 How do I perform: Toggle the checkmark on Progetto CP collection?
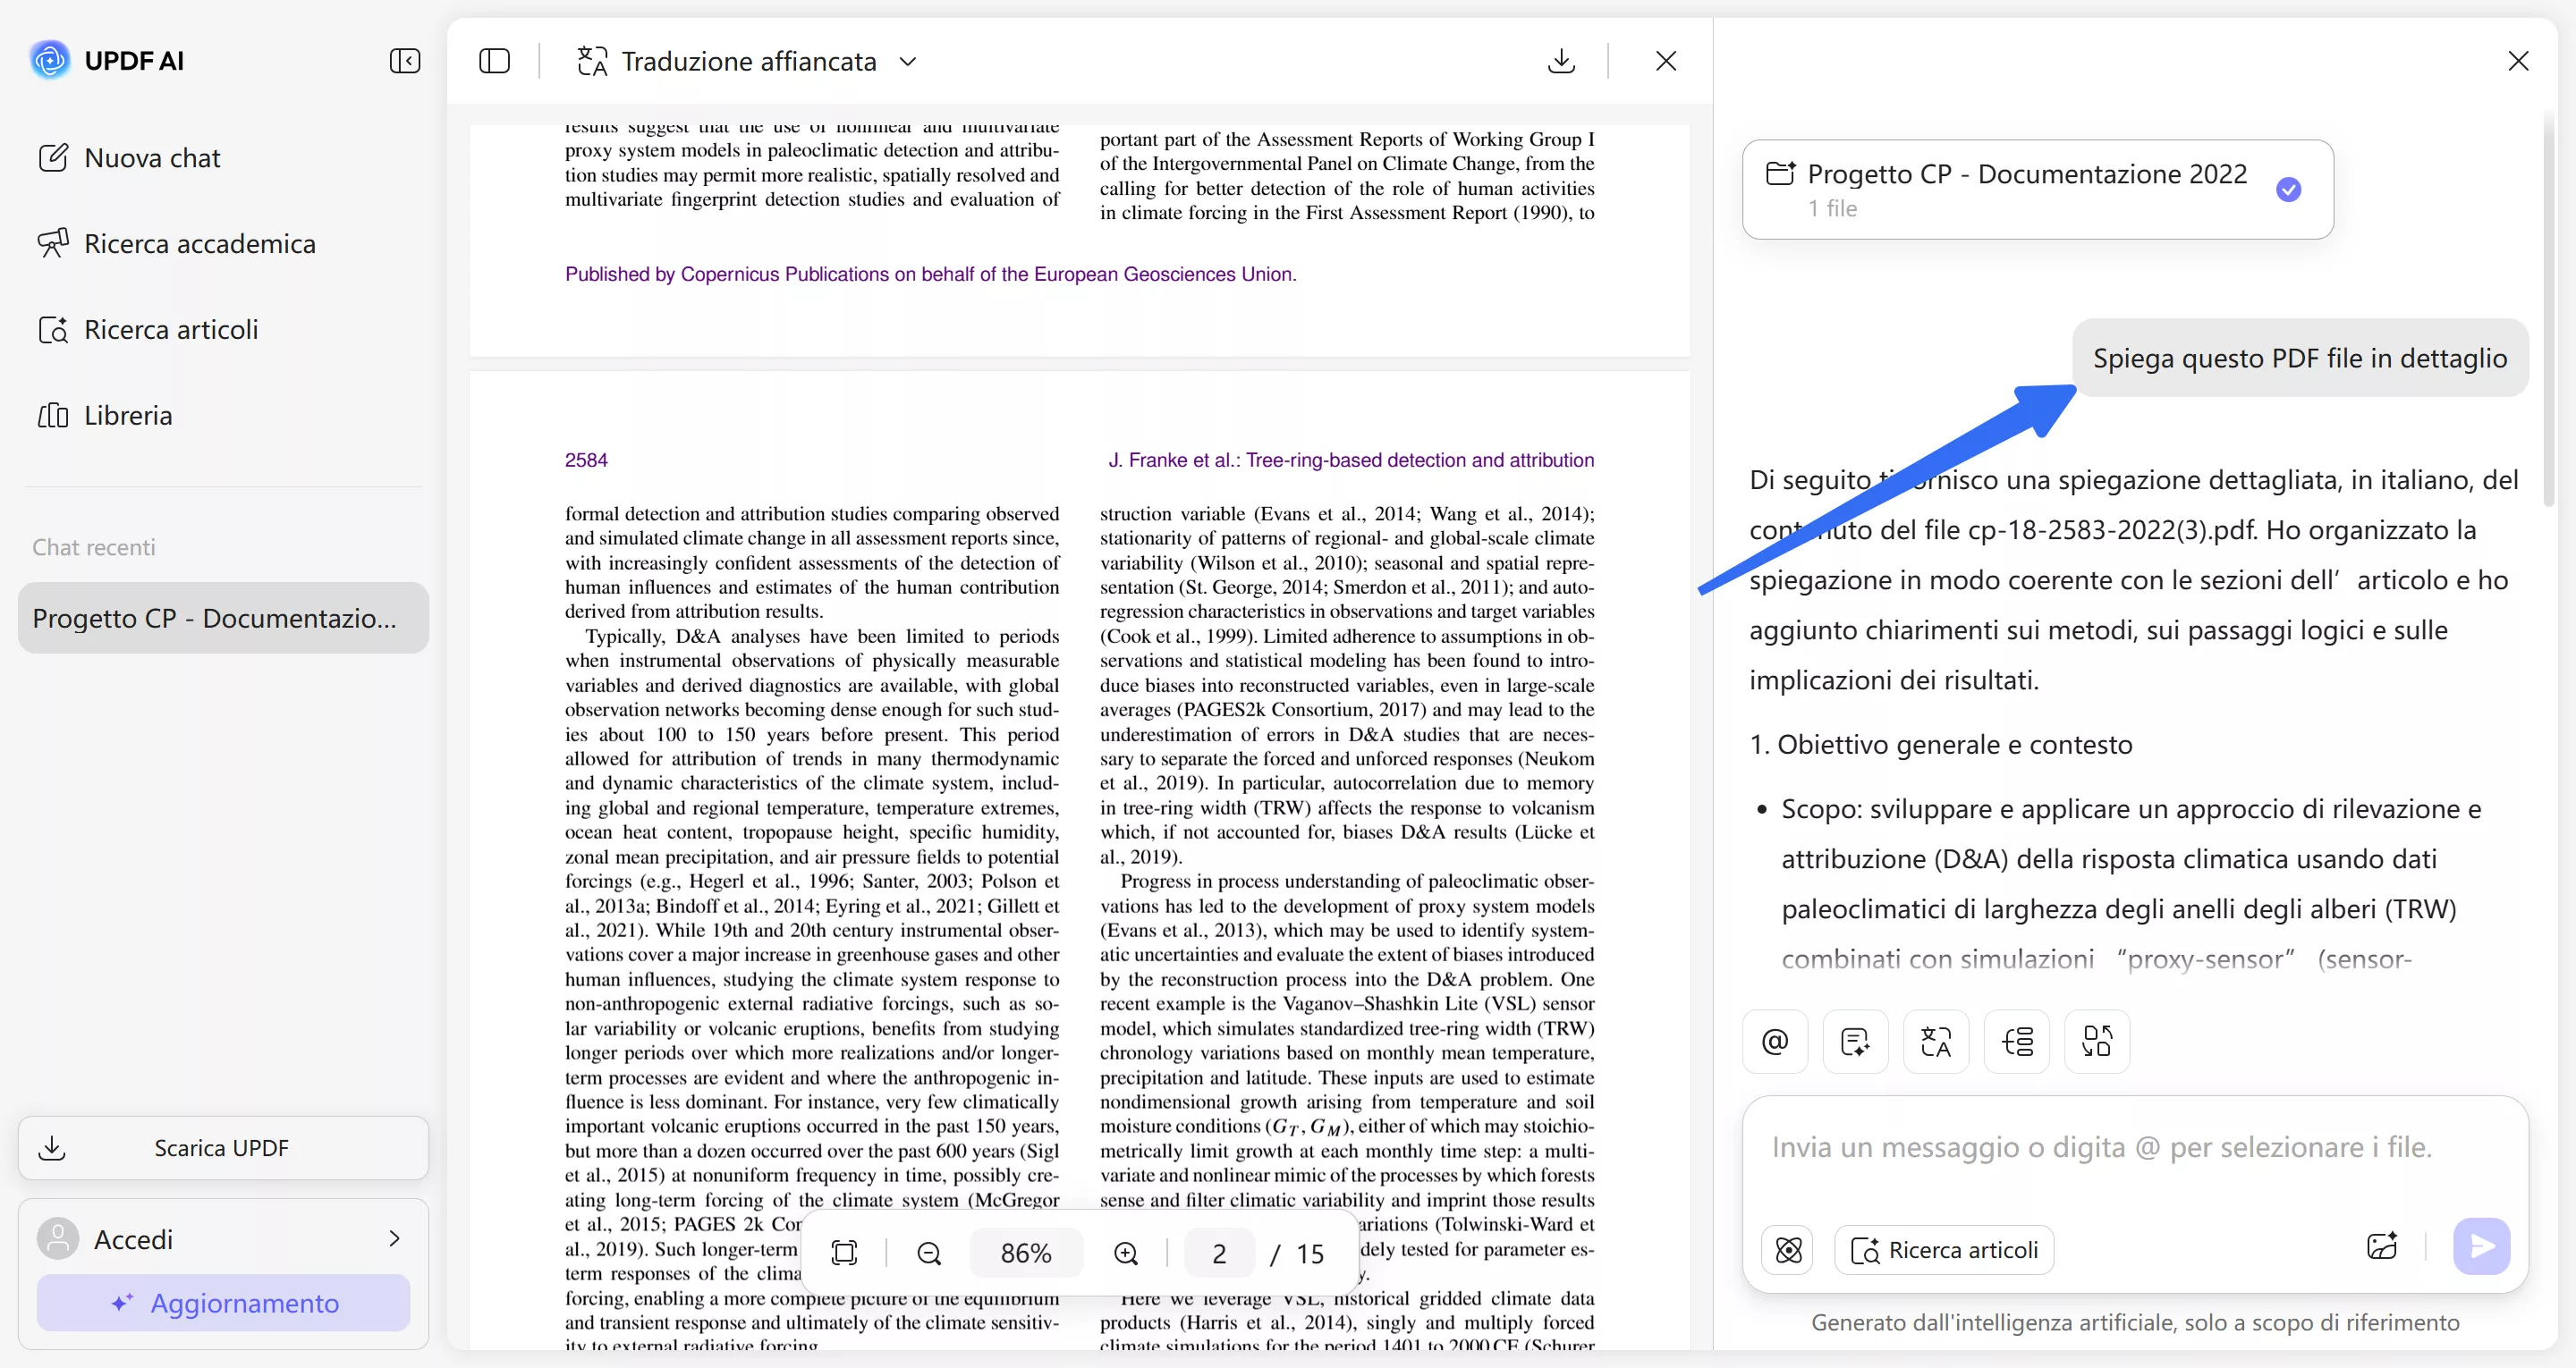click(x=2288, y=190)
